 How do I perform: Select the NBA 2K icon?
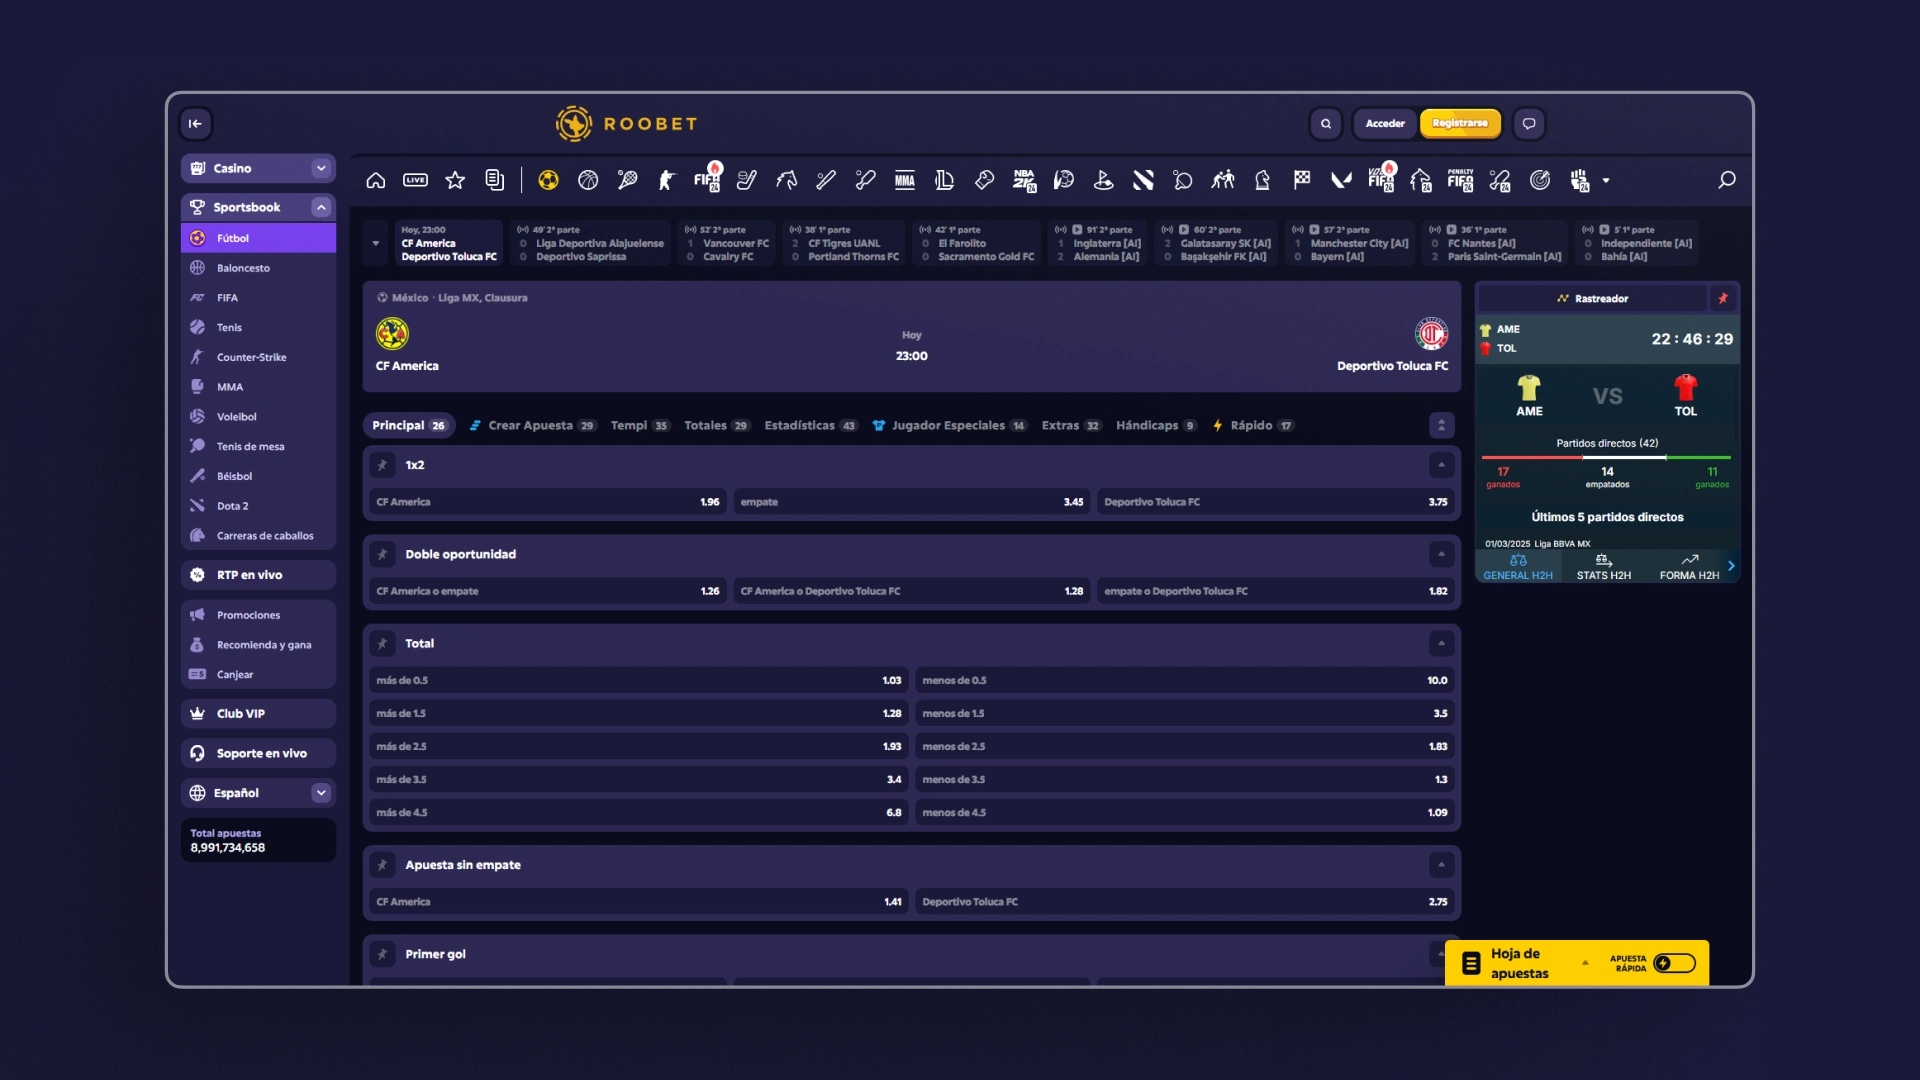click(x=1024, y=180)
